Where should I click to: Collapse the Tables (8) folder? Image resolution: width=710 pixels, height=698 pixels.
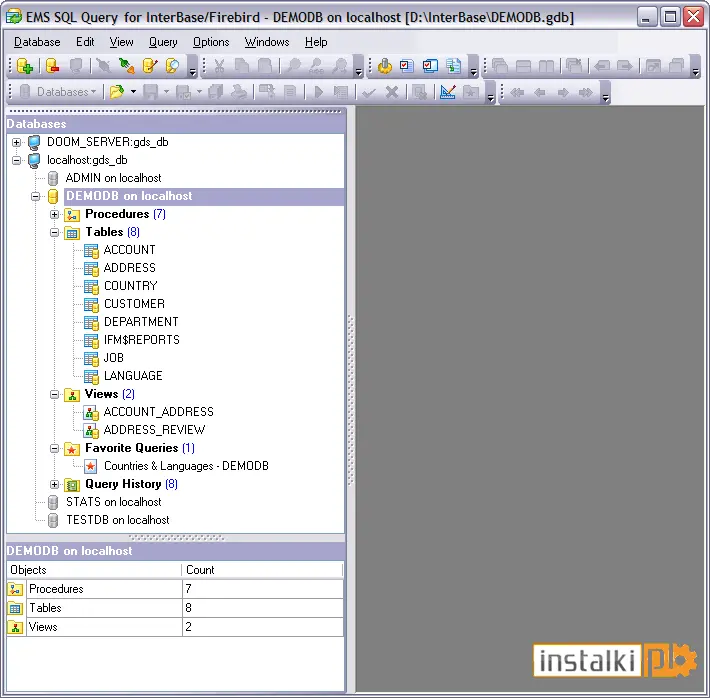tap(54, 232)
